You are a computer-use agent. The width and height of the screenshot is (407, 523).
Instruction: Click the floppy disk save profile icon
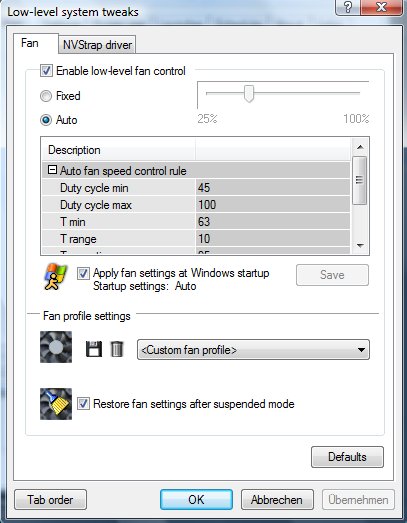94,349
